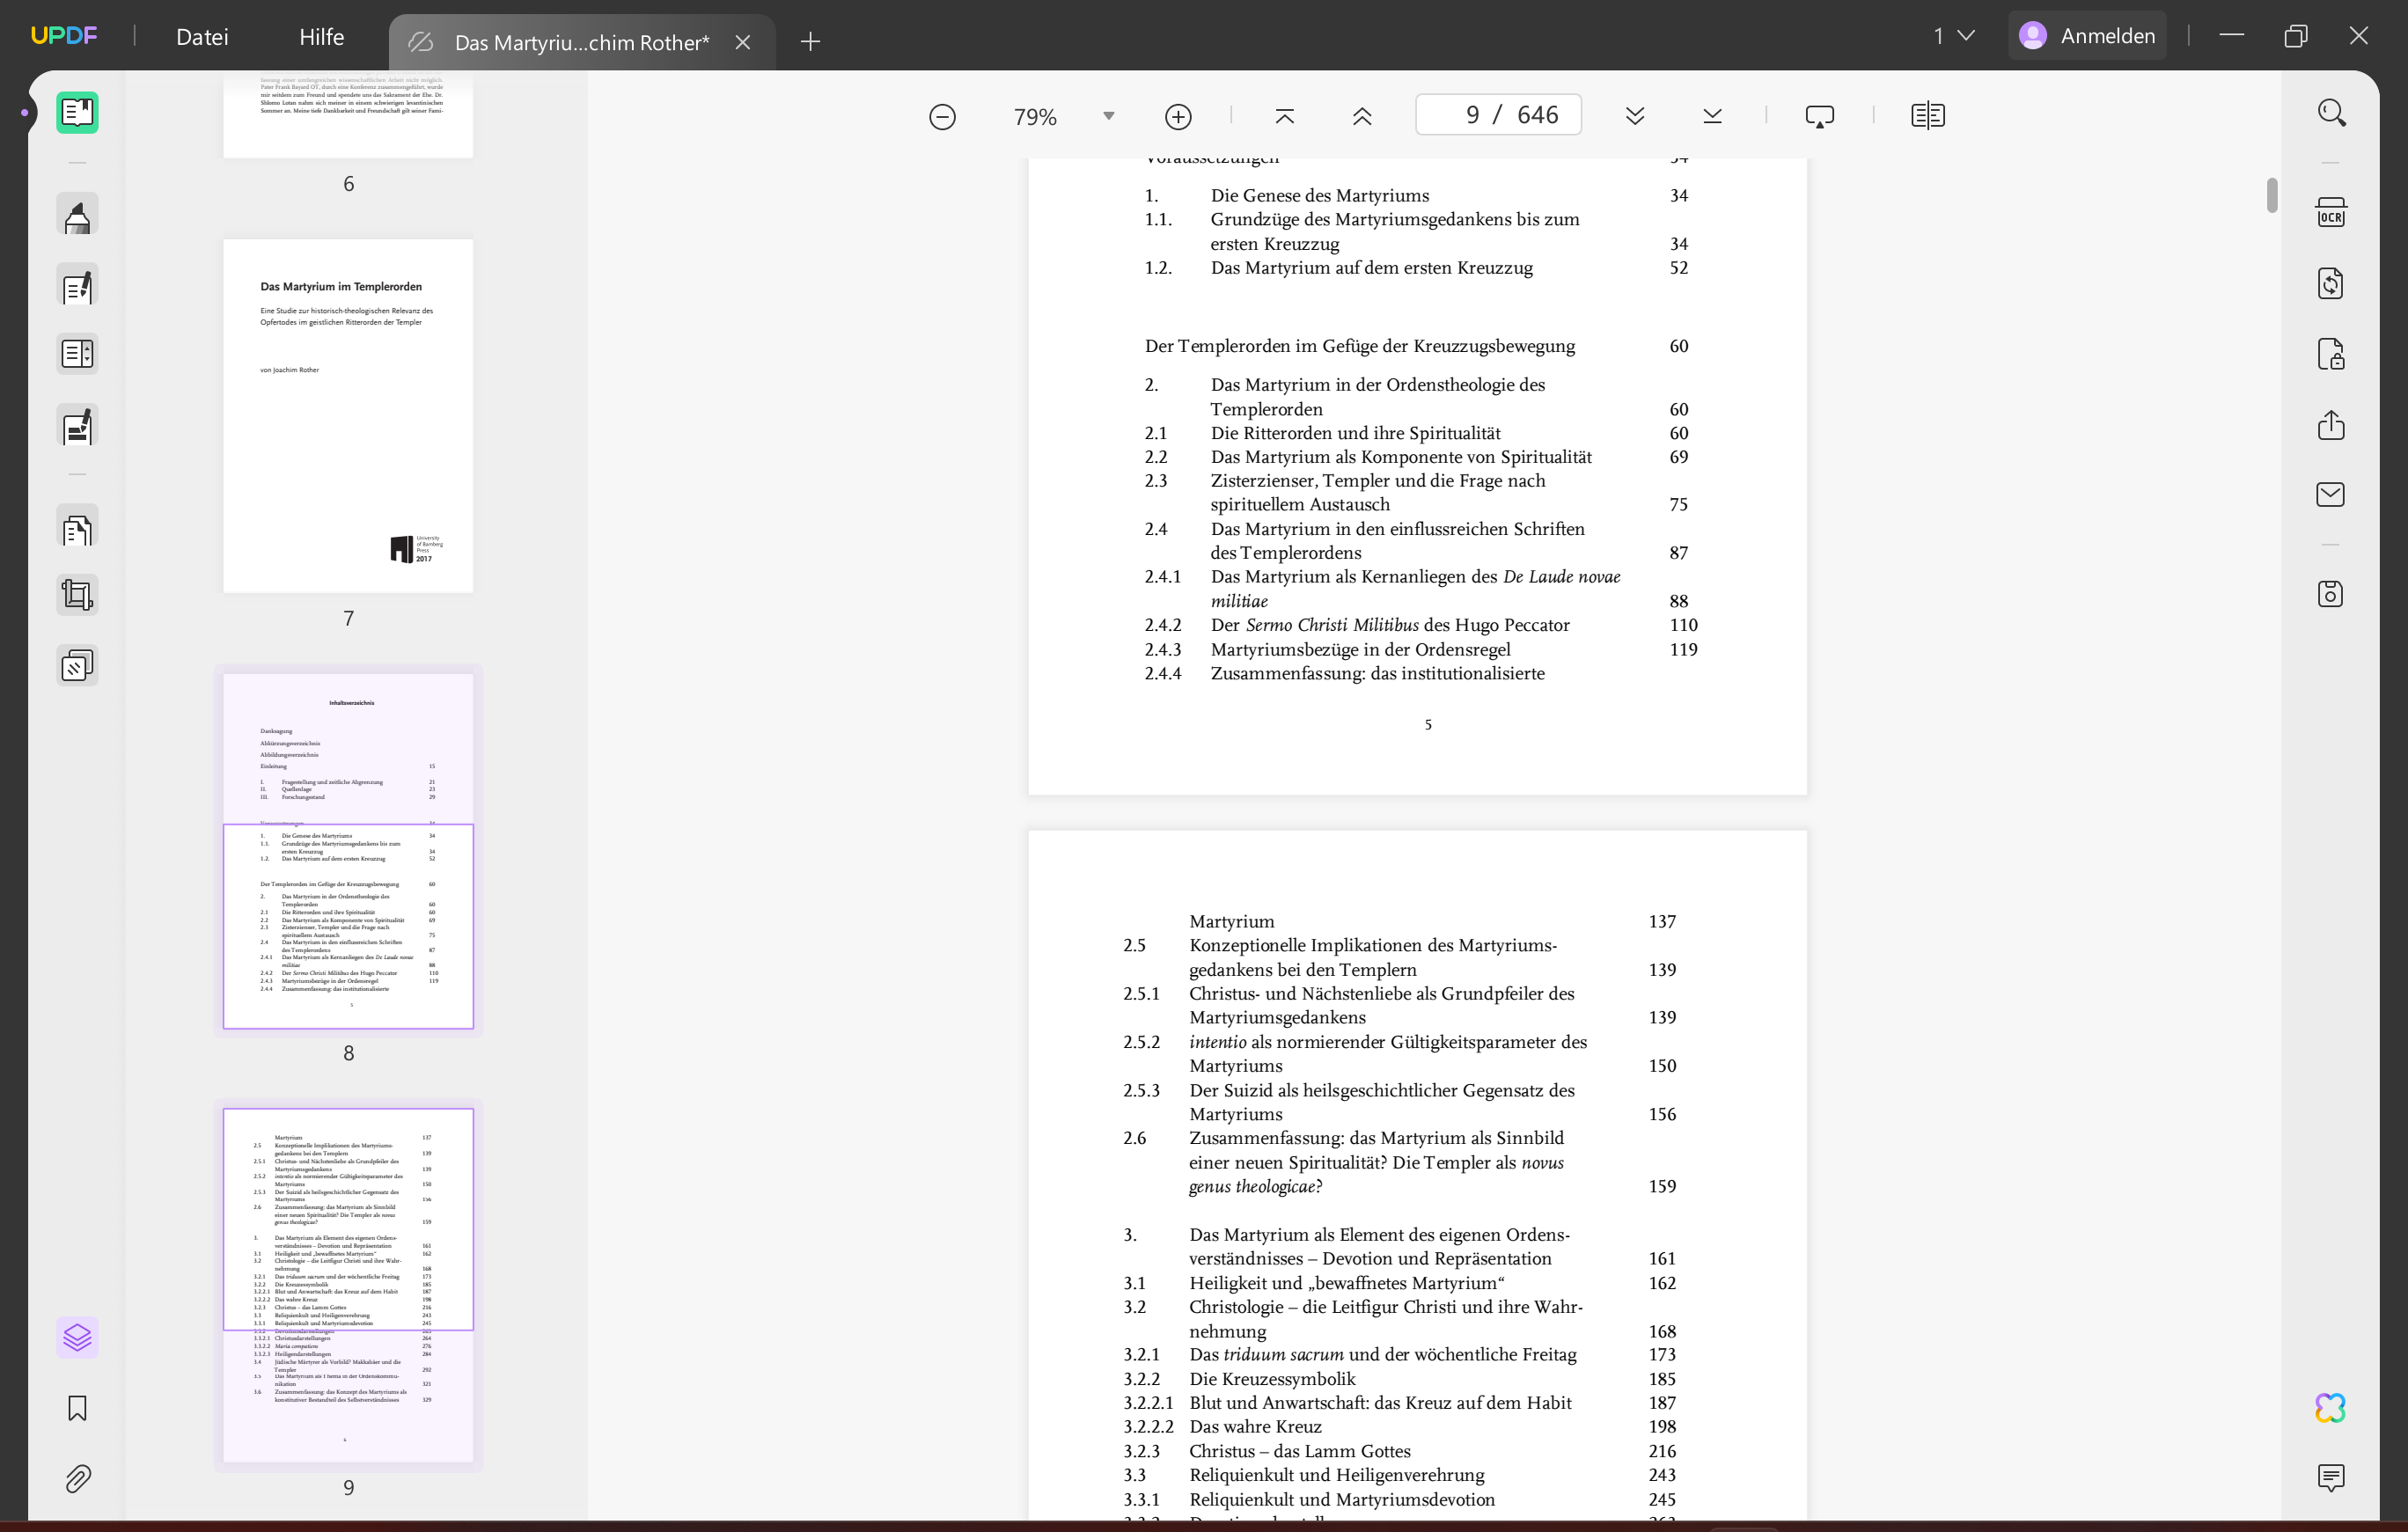Open the UPDF AI assistant icon
The height and width of the screenshot is (1532, 2408).
click(x=2330, y=1408)
